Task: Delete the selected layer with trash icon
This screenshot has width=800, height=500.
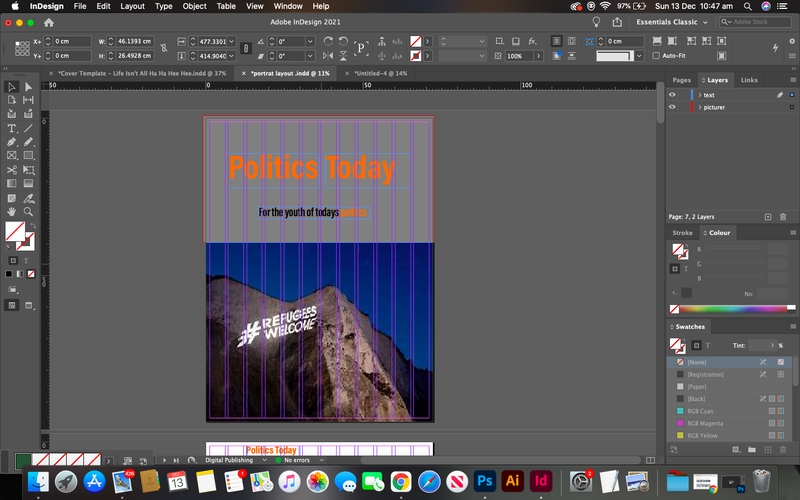Action: [x=783, y=217]
